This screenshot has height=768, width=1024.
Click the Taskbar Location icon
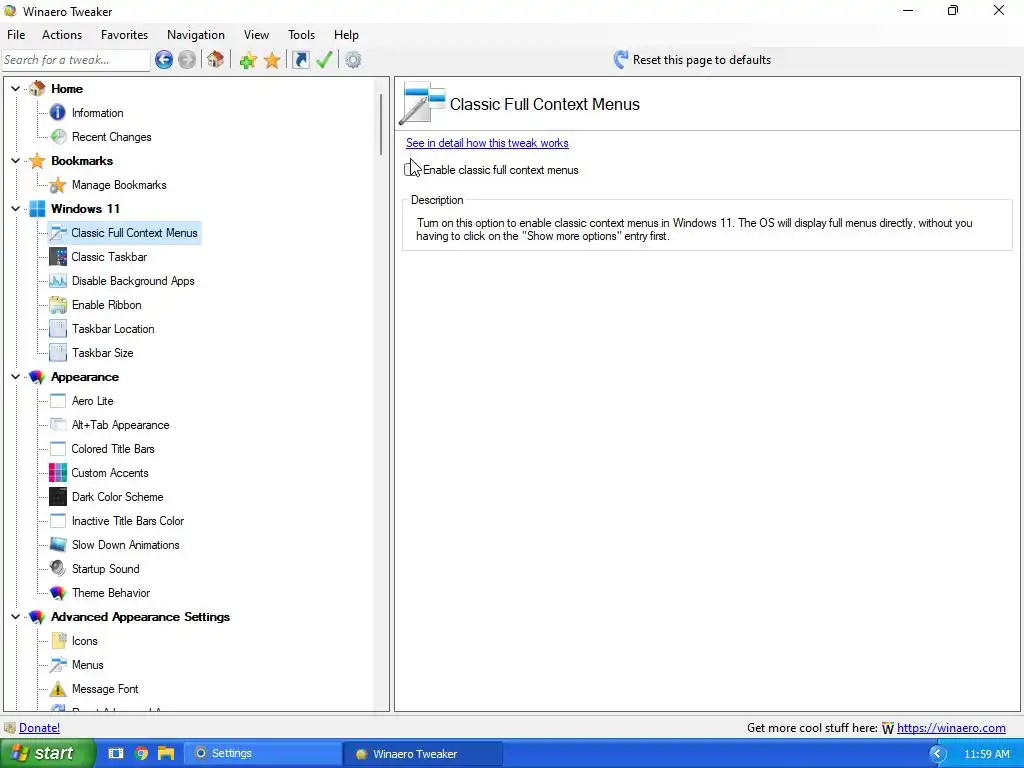58,328
